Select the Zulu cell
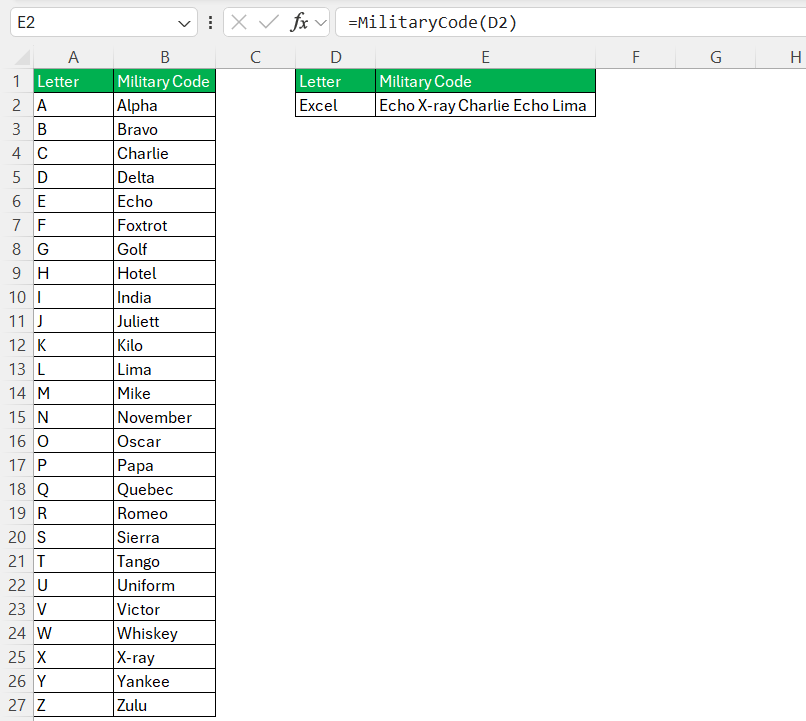This screenshot has width=806, height=721. (164, 705)
